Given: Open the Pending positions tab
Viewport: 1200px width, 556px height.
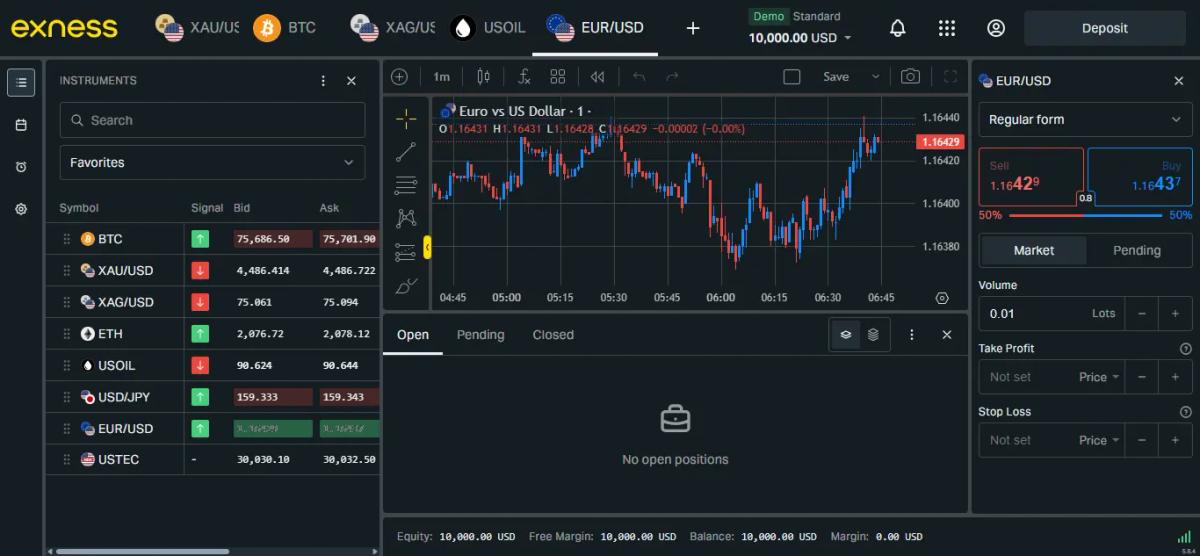Looking at the screenshot, I should (480, 335).
